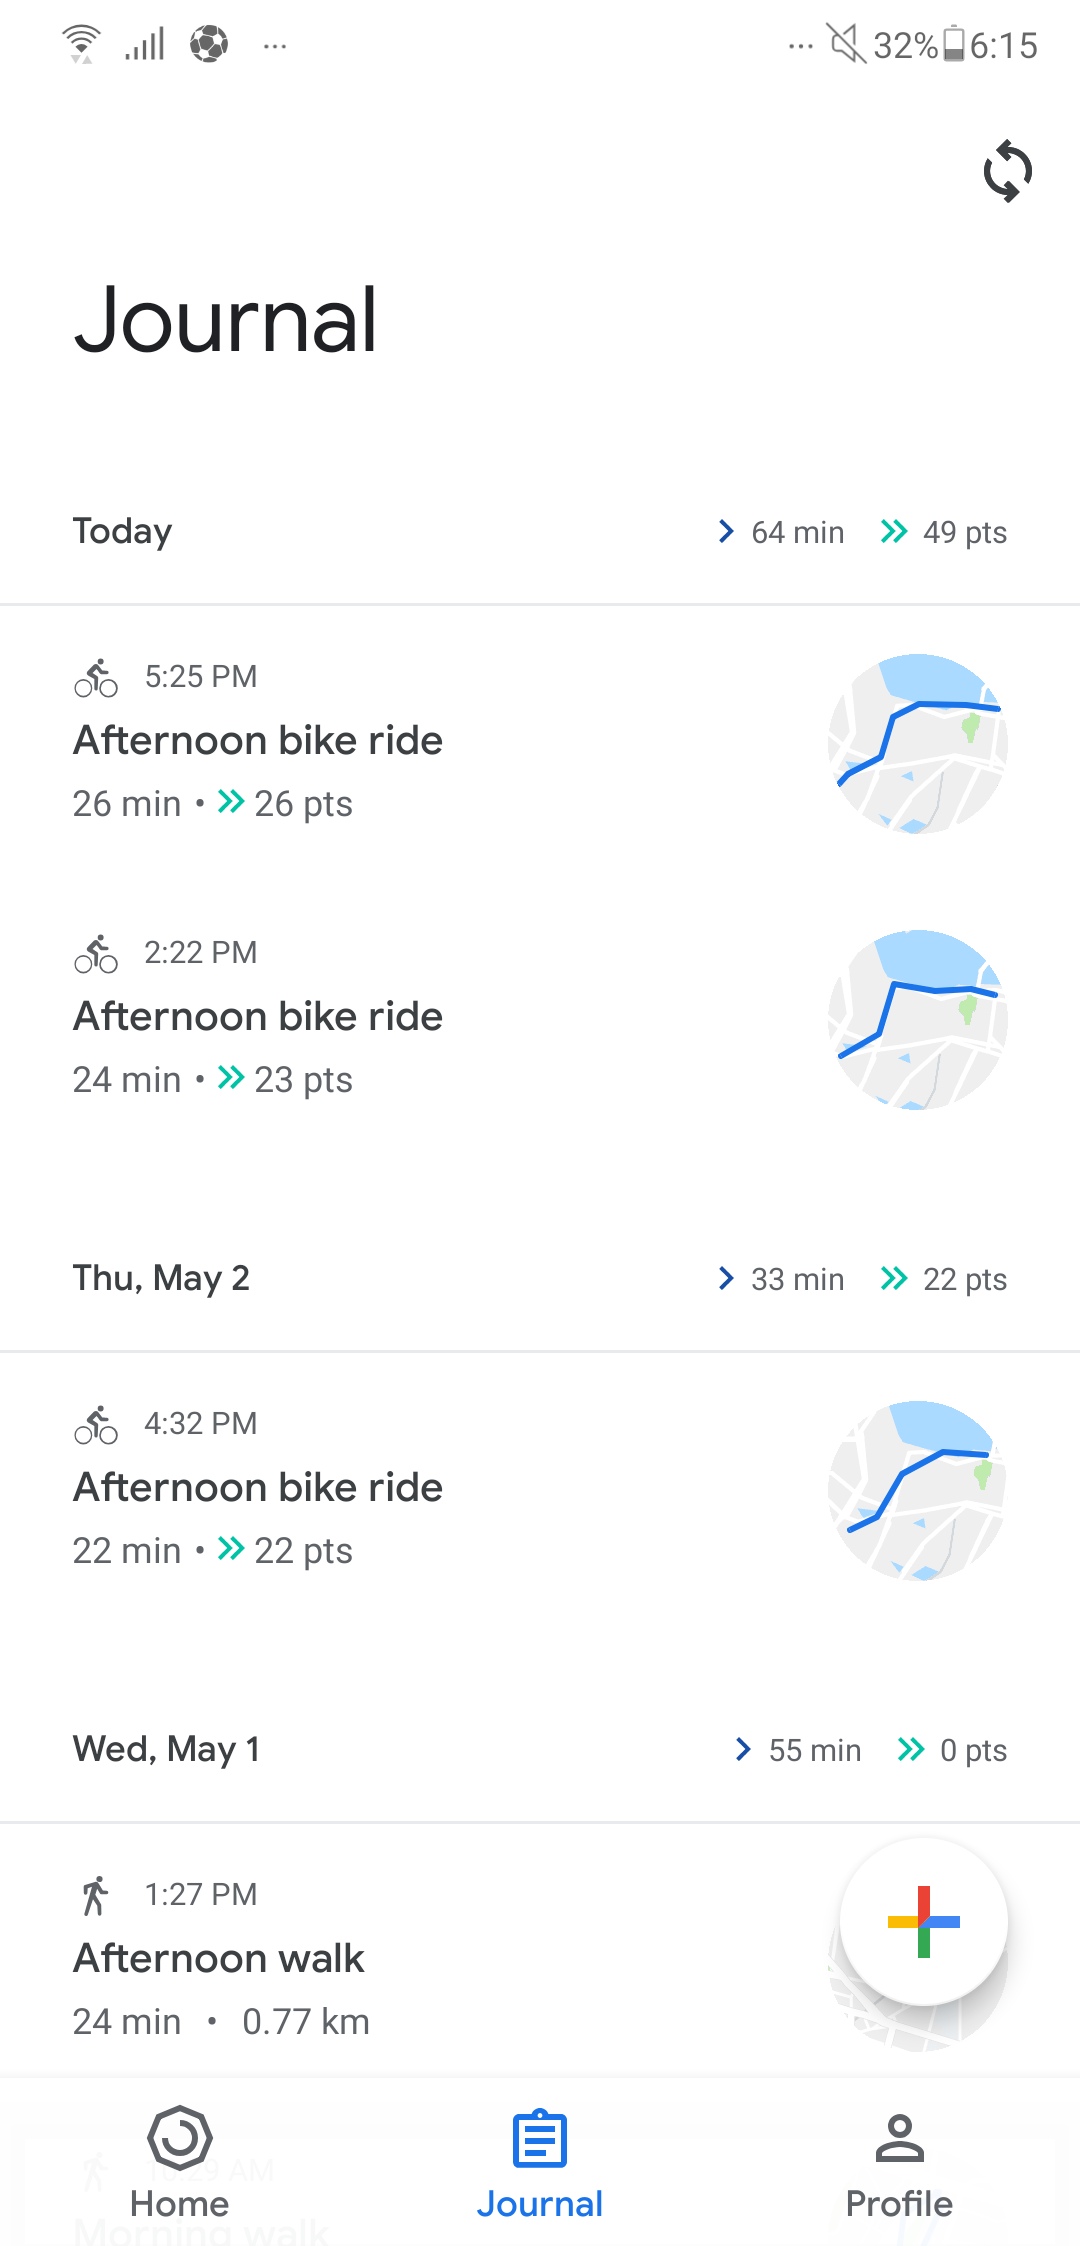
Task: Tap the 5:25 PM bike icon
Action: click(96, 678)
